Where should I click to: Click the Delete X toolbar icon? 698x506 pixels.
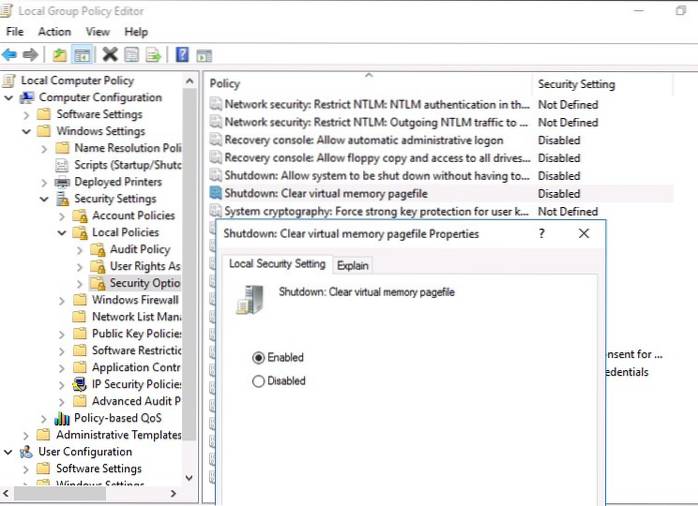click(x=109, y=54)
